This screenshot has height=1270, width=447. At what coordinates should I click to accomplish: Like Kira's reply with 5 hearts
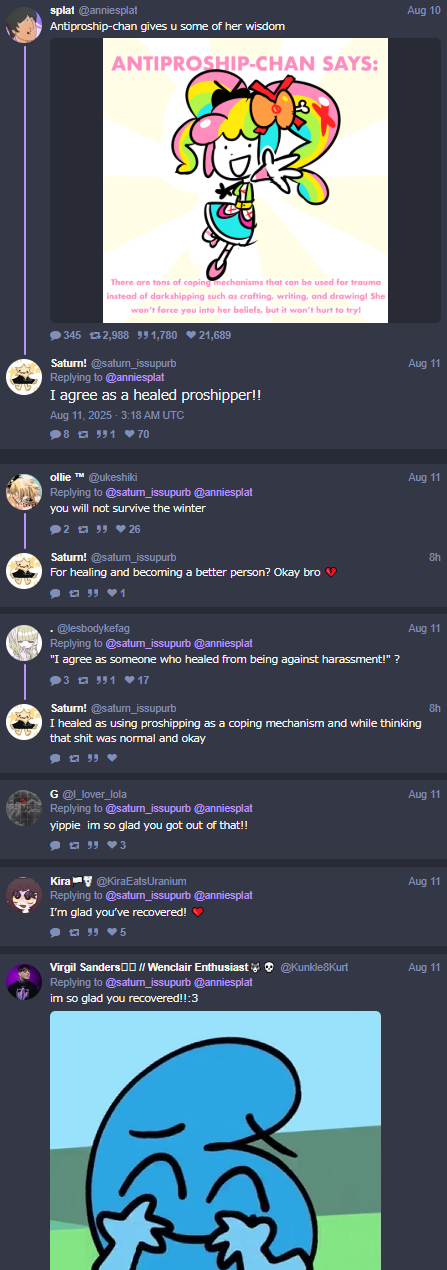coord(112,932)
